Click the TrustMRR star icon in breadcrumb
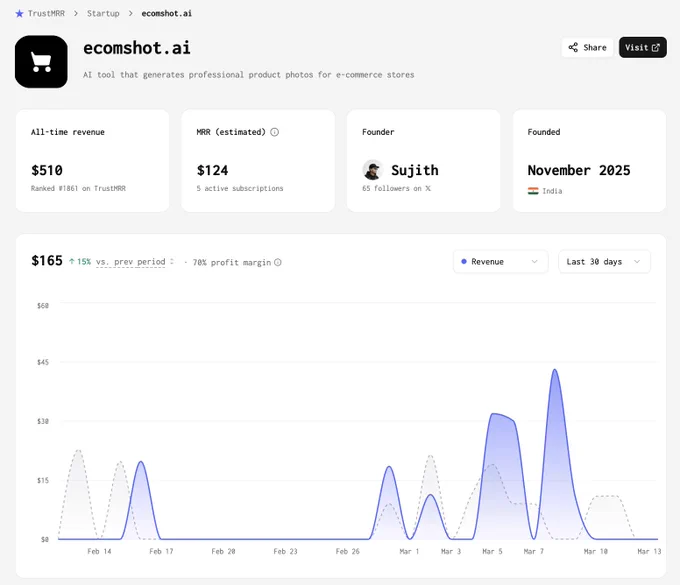680x585 pixels. (19, 14)
